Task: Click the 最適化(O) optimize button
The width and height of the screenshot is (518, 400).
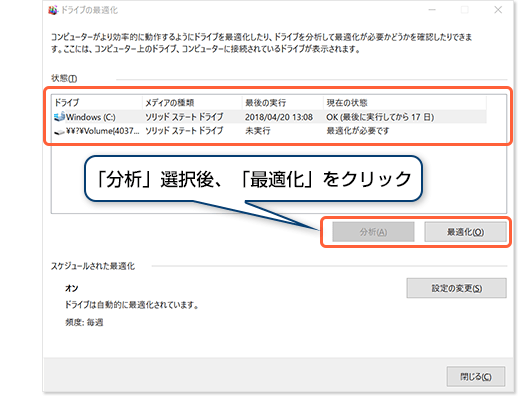Action: click(465, 232)
